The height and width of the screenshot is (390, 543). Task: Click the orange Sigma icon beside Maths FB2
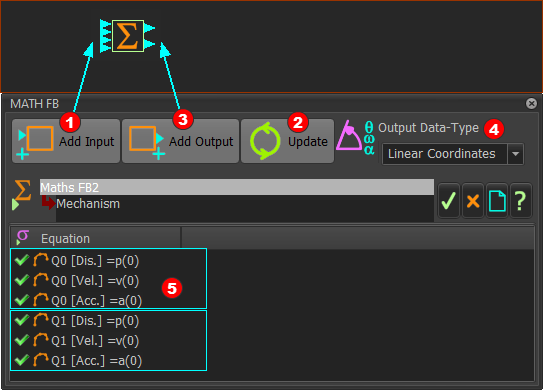point(23,190)
